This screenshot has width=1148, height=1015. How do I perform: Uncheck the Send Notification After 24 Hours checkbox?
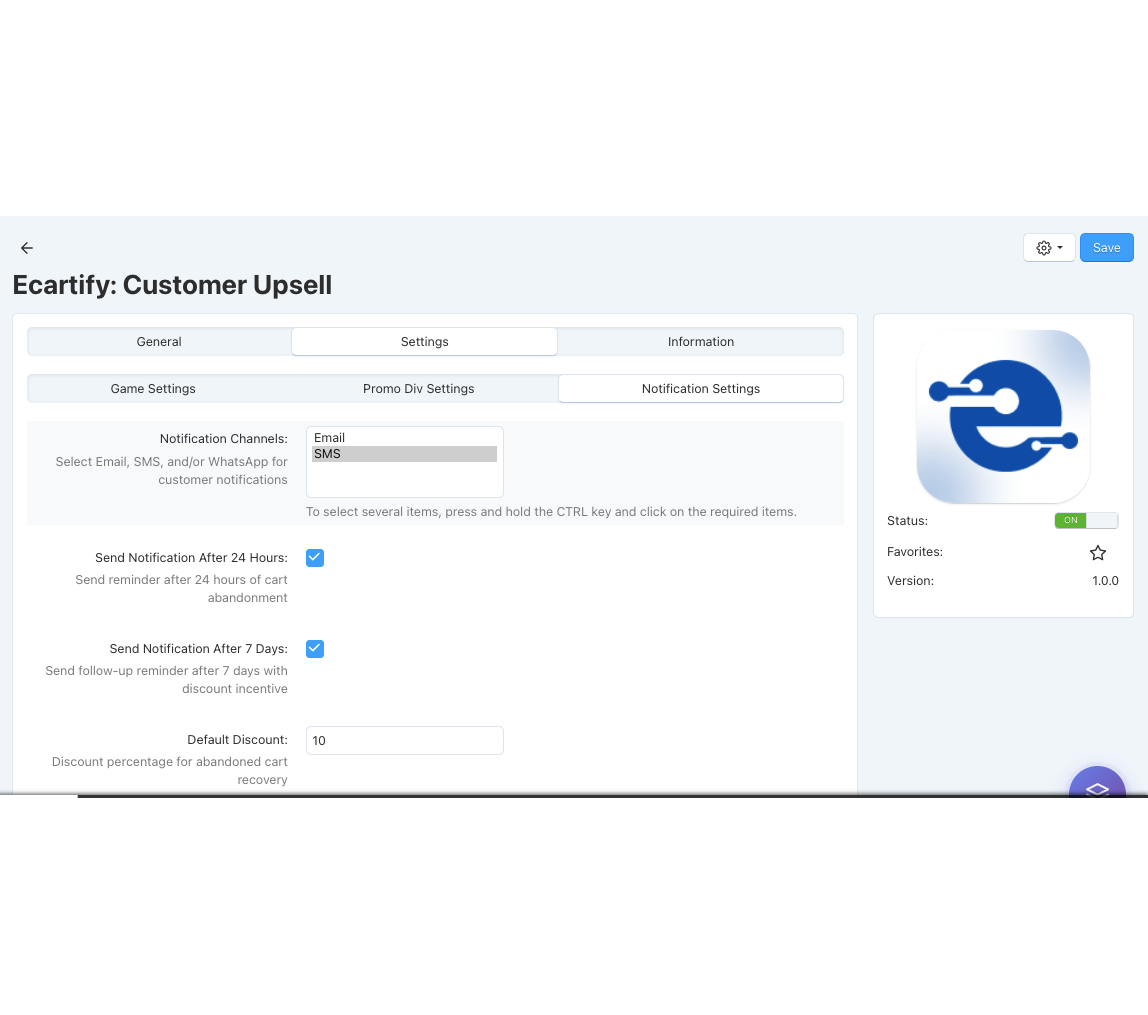[315, 558]
